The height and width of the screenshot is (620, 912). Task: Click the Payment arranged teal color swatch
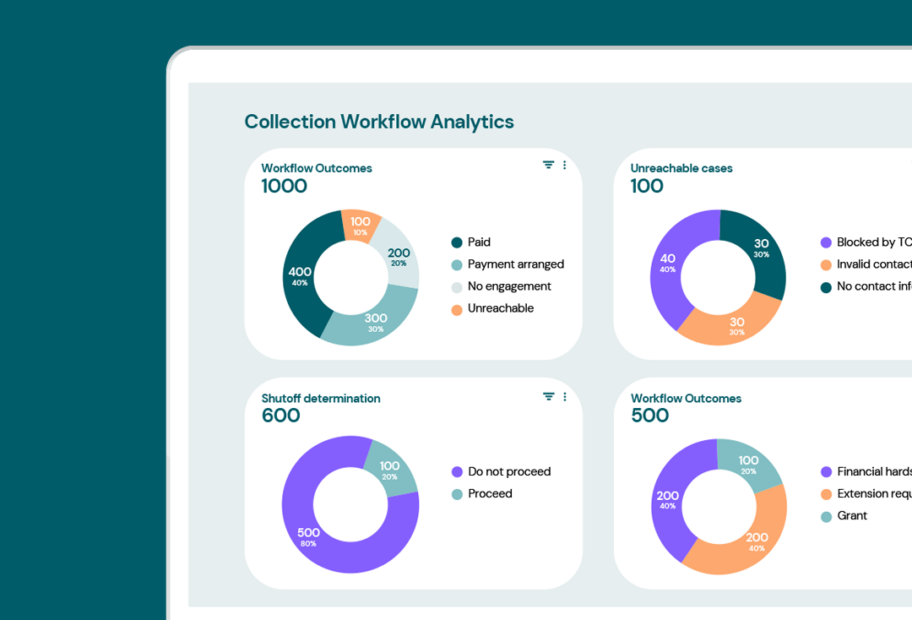tap(457, 264)
